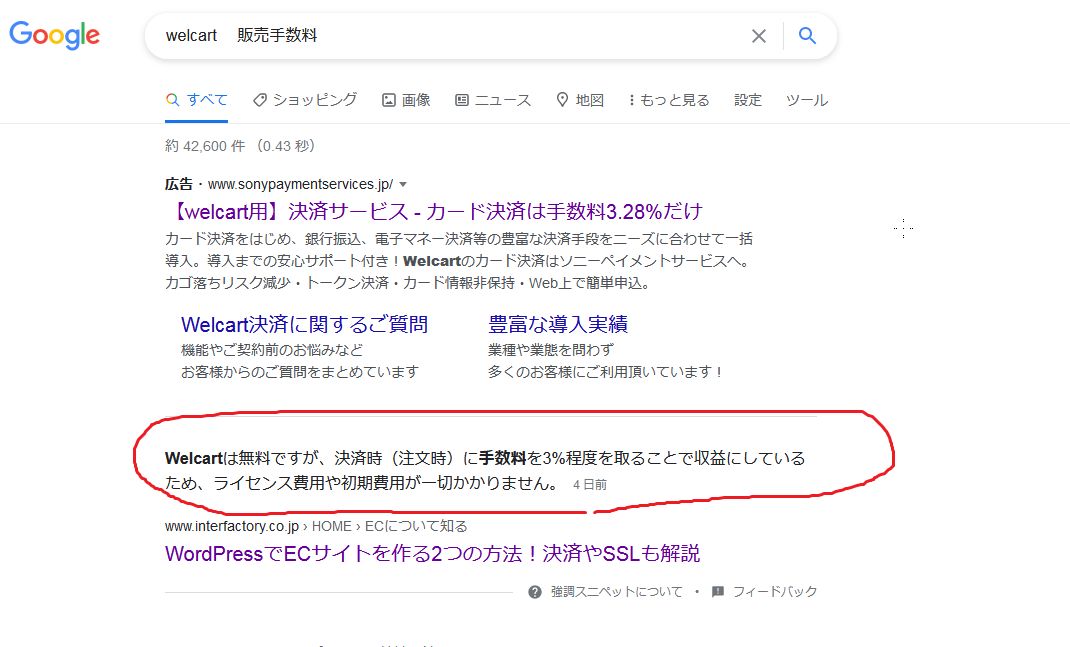Click the 4 日前 date label

pyautogui.click(x=590, y=485)
